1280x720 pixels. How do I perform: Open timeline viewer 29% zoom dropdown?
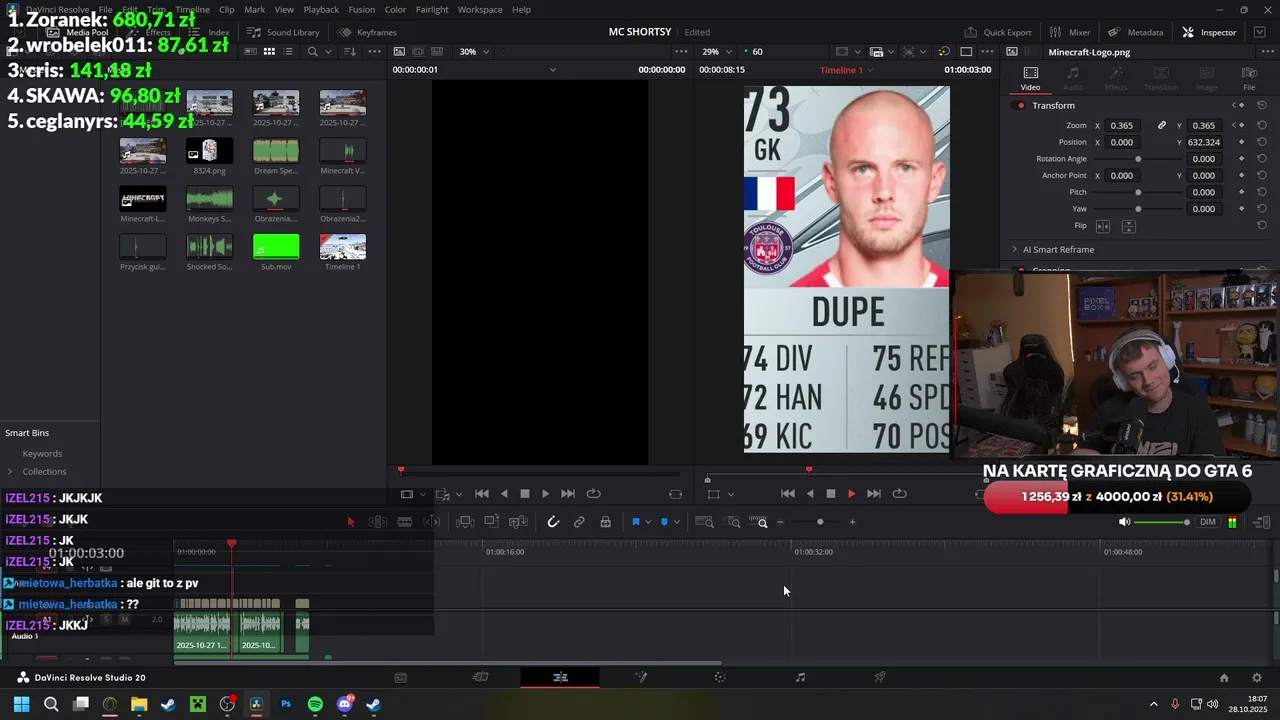(x=715, y=52)
